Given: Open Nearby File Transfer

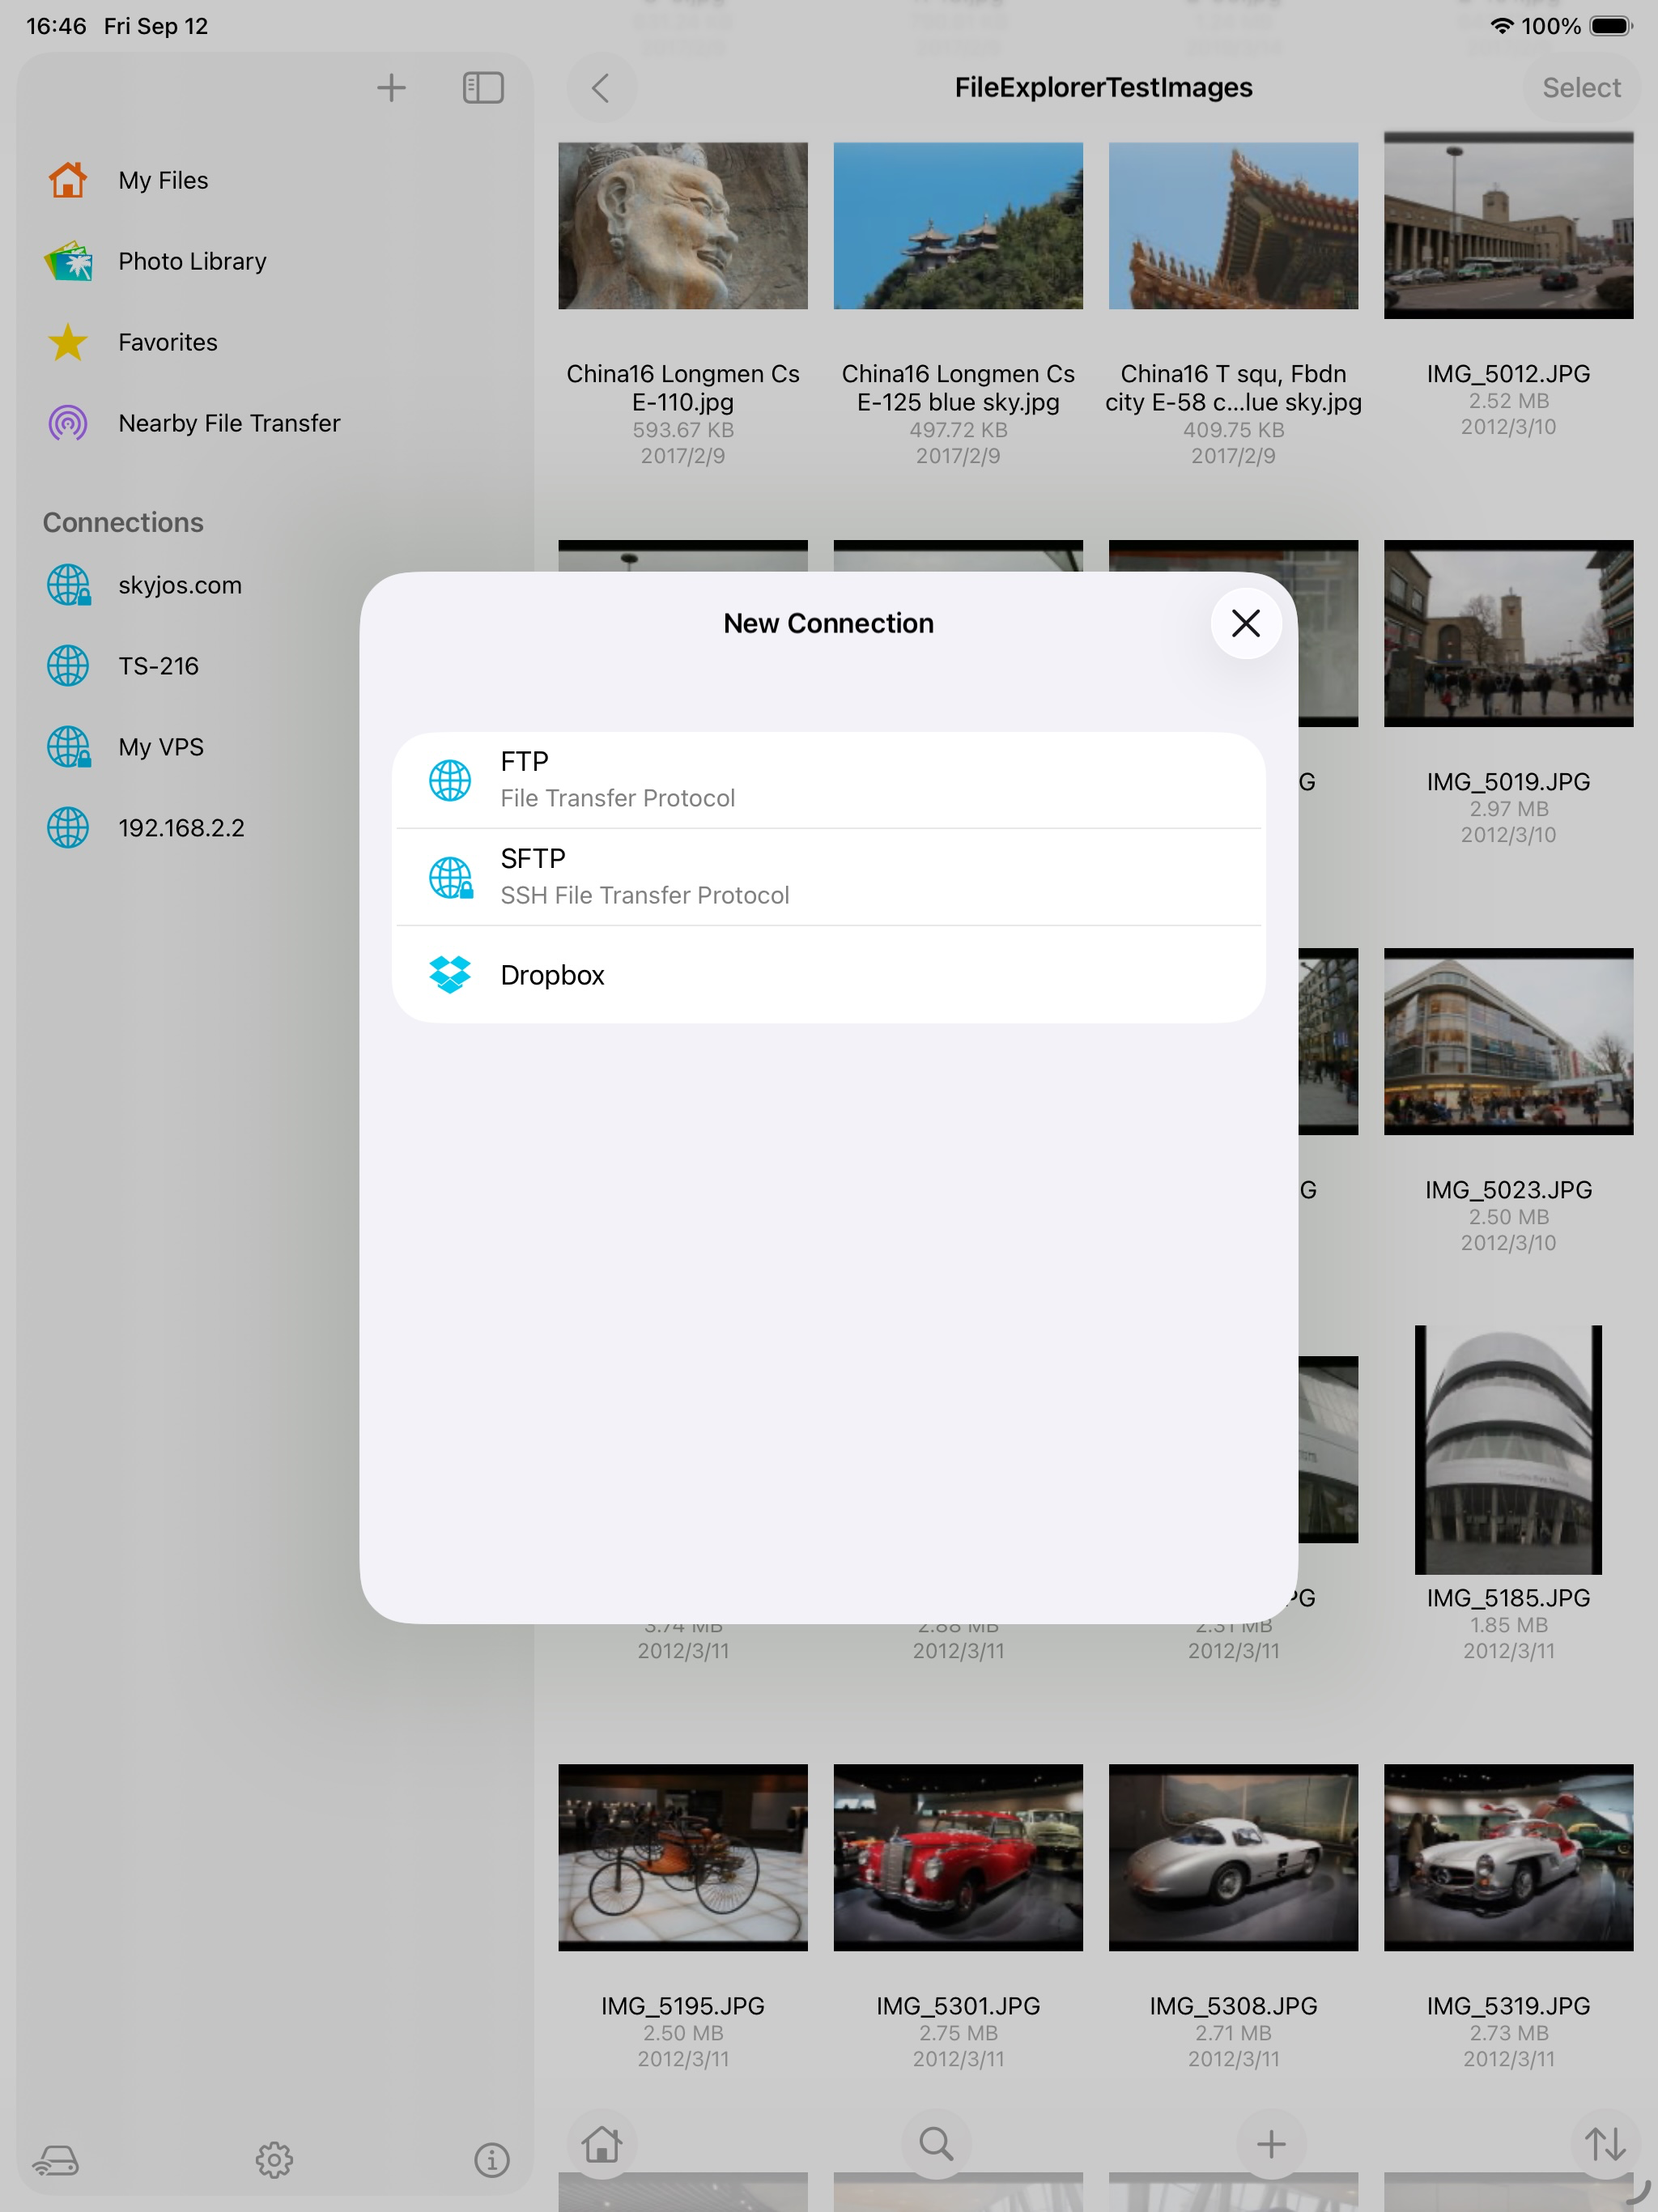Looking at the screenshot, I should tap(228, 423).
